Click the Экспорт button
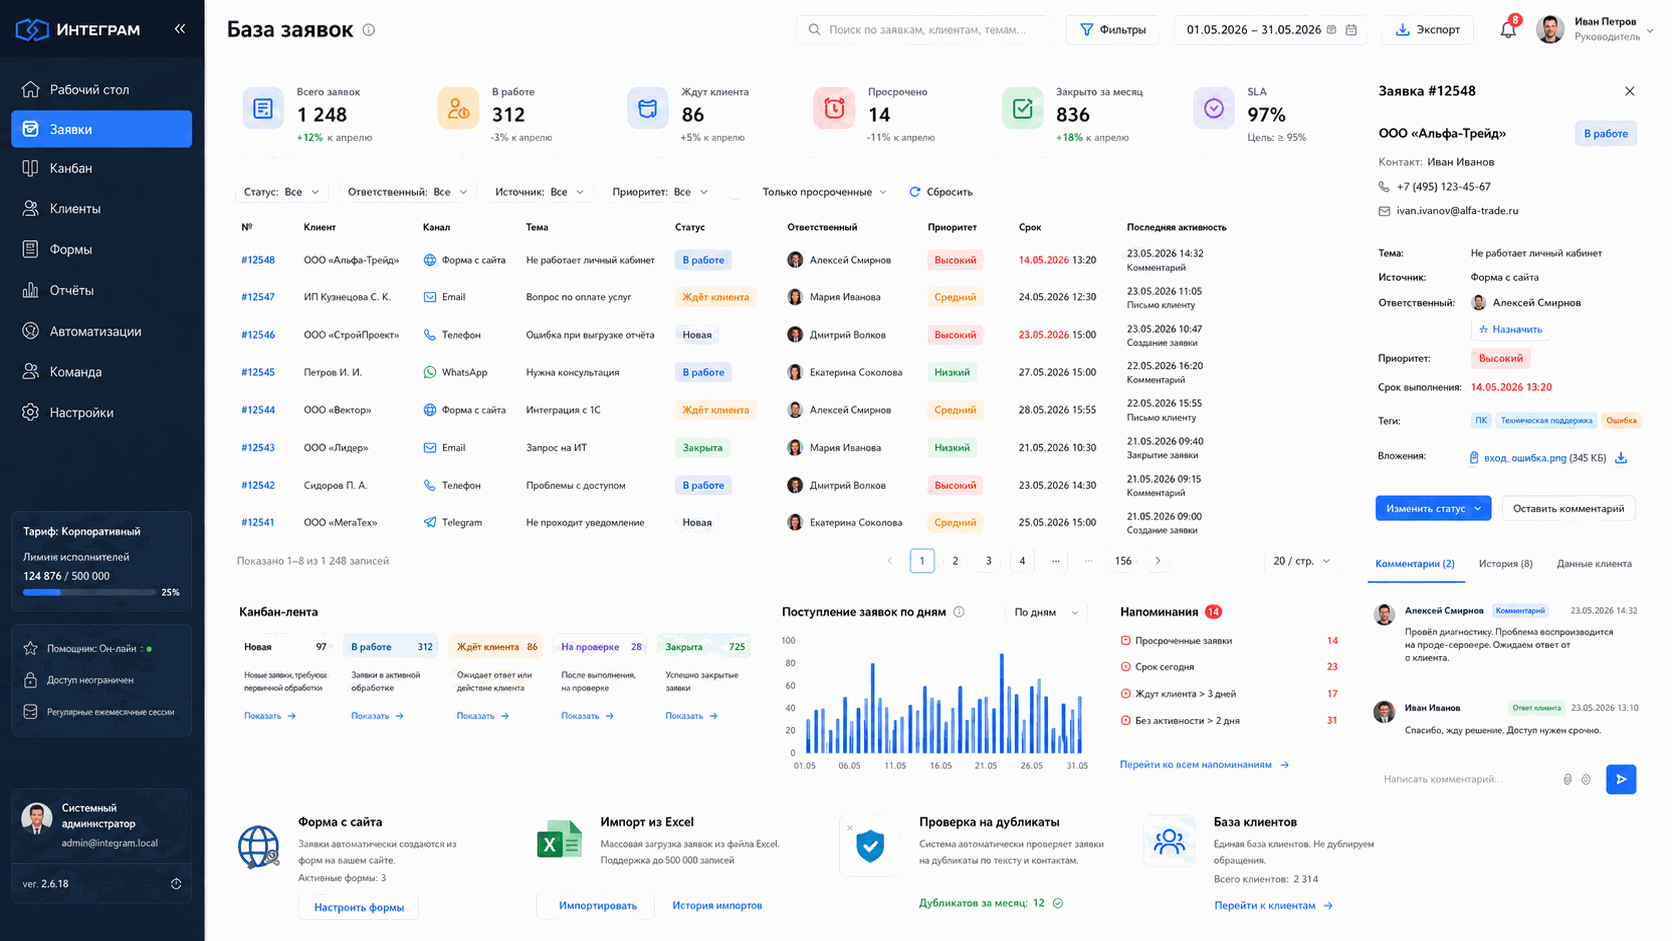1672x941 pixels. click(x=1427, y=30)
